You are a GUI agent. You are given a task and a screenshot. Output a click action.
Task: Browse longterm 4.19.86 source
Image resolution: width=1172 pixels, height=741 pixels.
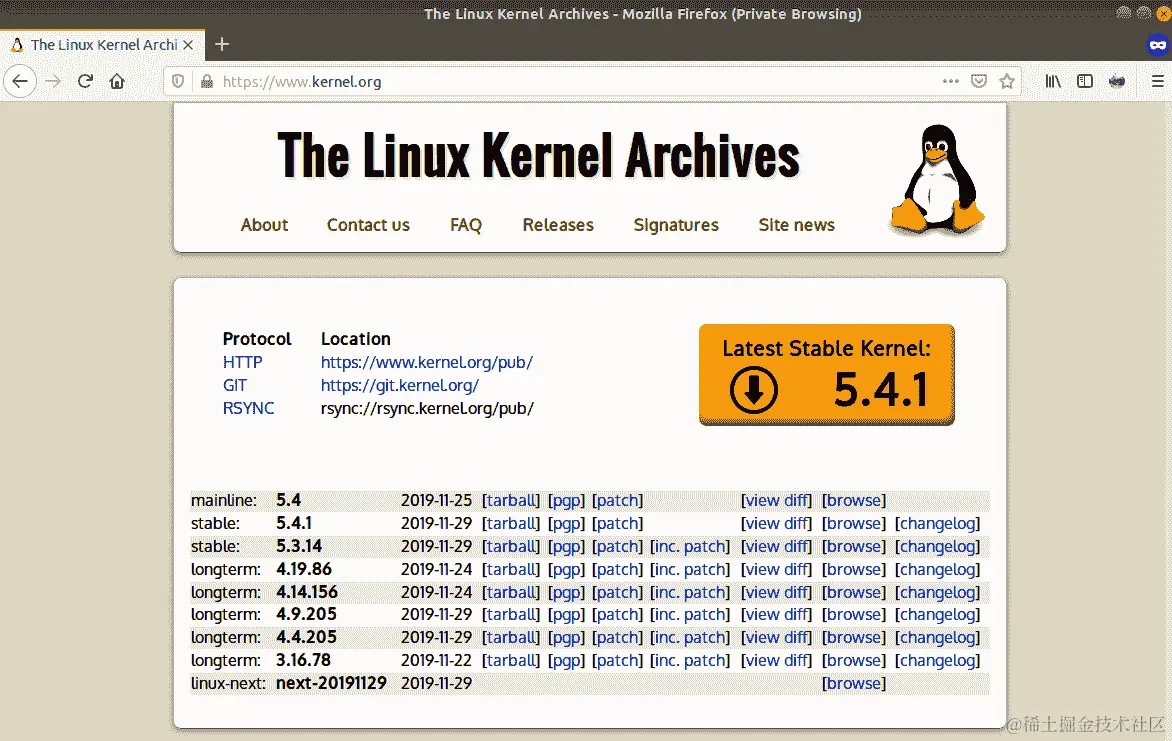tap(854, 570)
